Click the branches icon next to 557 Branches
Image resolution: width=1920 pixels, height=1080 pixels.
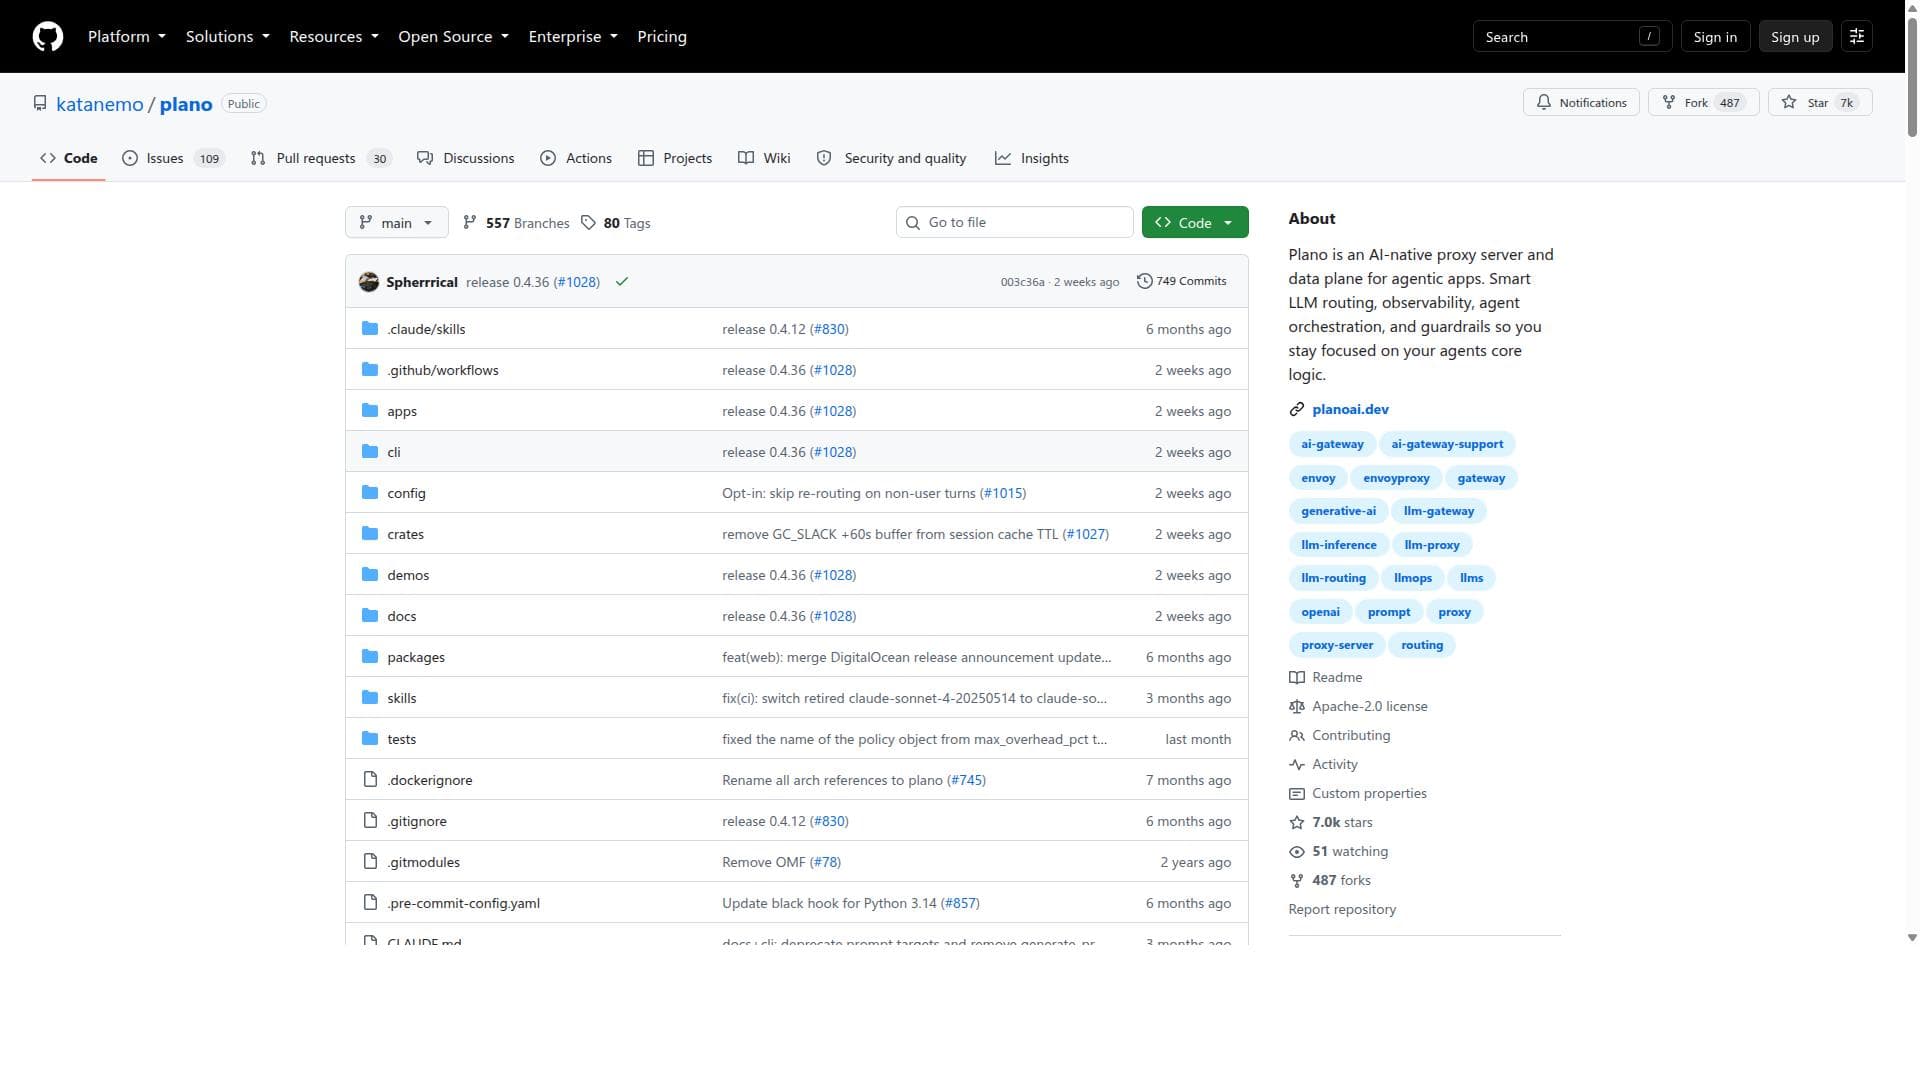(x=470, y=223)
